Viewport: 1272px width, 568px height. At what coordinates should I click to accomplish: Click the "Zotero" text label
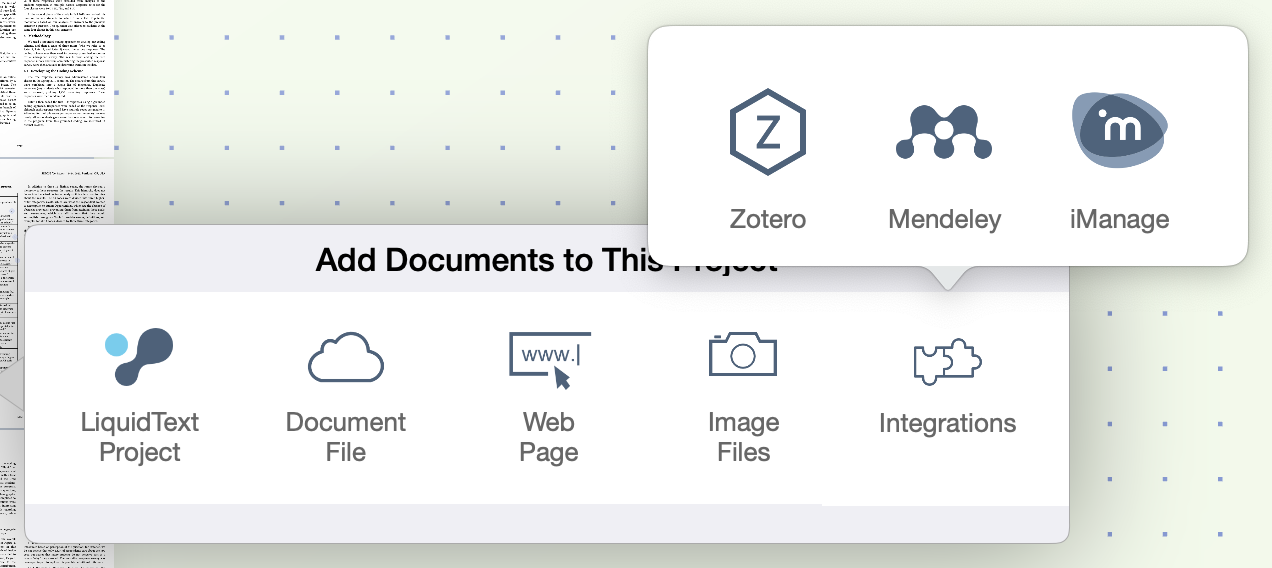[768, 218]
